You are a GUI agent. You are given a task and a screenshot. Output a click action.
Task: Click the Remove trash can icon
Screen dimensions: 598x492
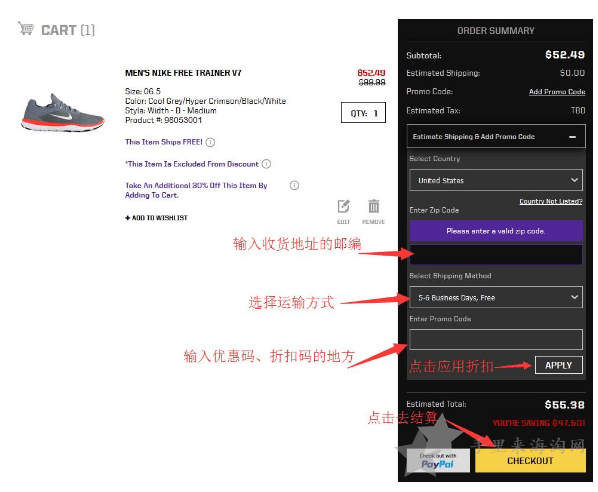373,206
